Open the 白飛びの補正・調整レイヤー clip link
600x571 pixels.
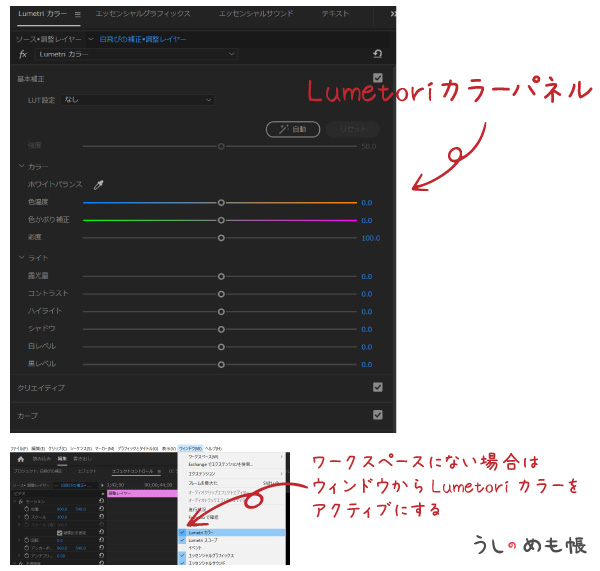tap(143, 39)
